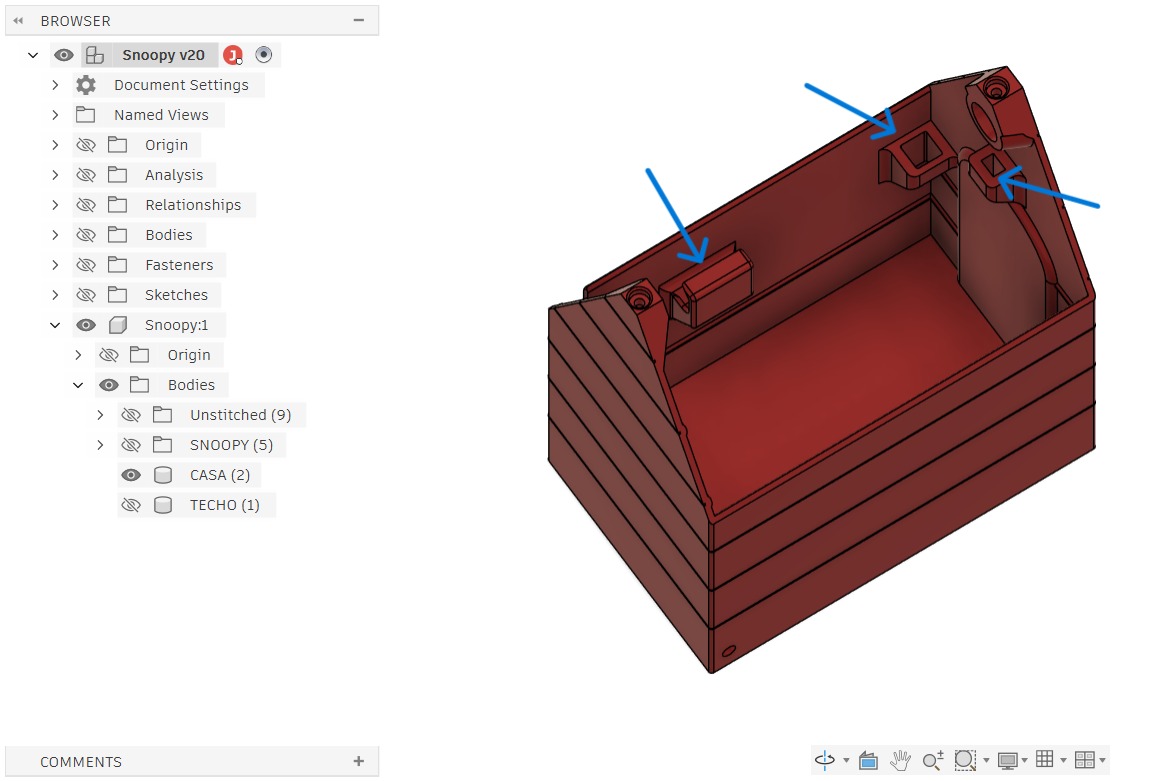Viewport: 1158px width, 781px height.
Task: Click the Display Settings monitor icon
Action: pos(1007,760)
